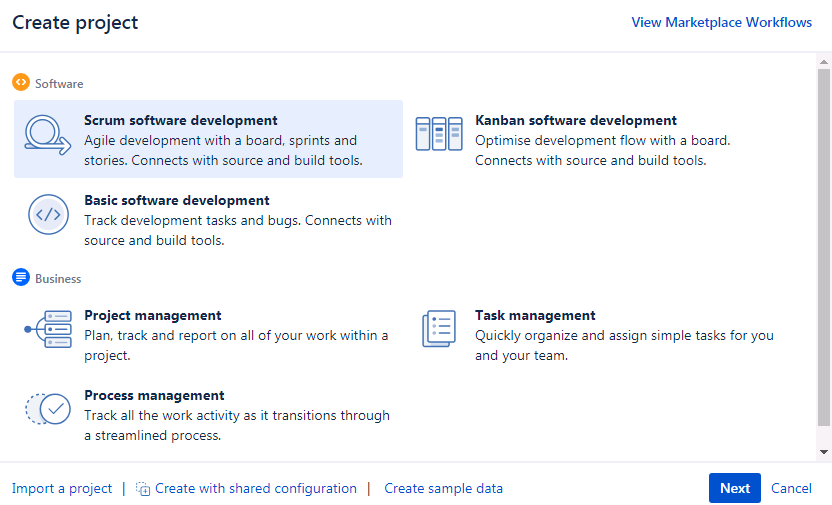Click Import a project link
This screenshot has width=832, height=505.
[x=62, y=489]
